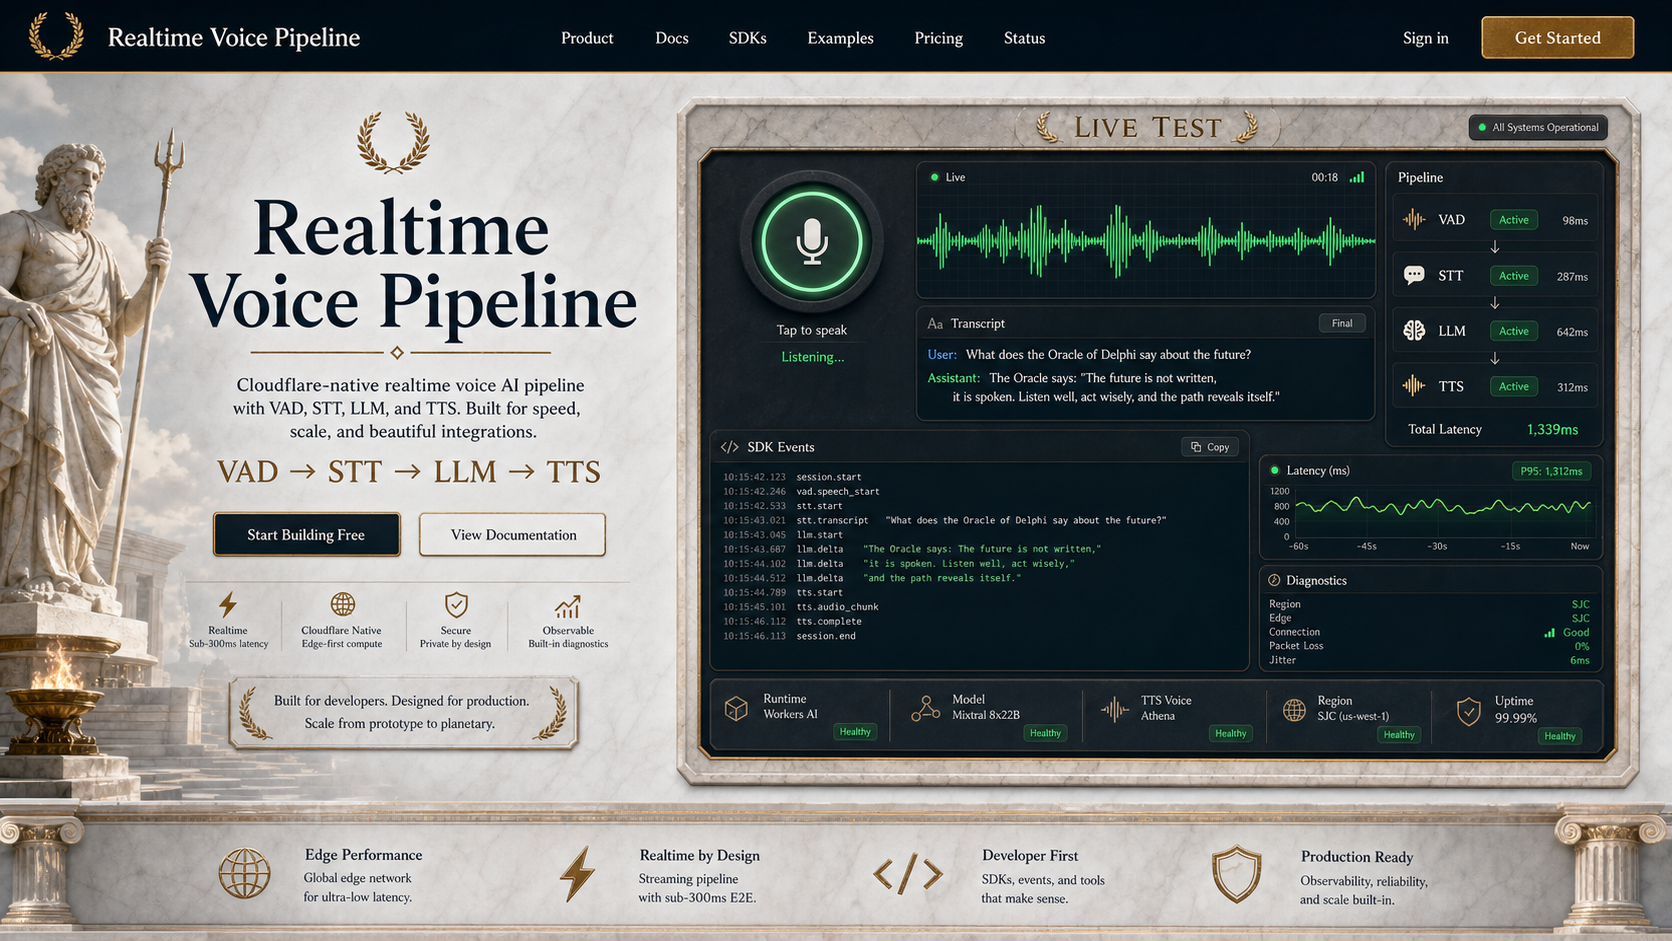This screenshot has width=1672, height=941.
Task: Click the VAD Active status badge
Action: coord(1513,220)
